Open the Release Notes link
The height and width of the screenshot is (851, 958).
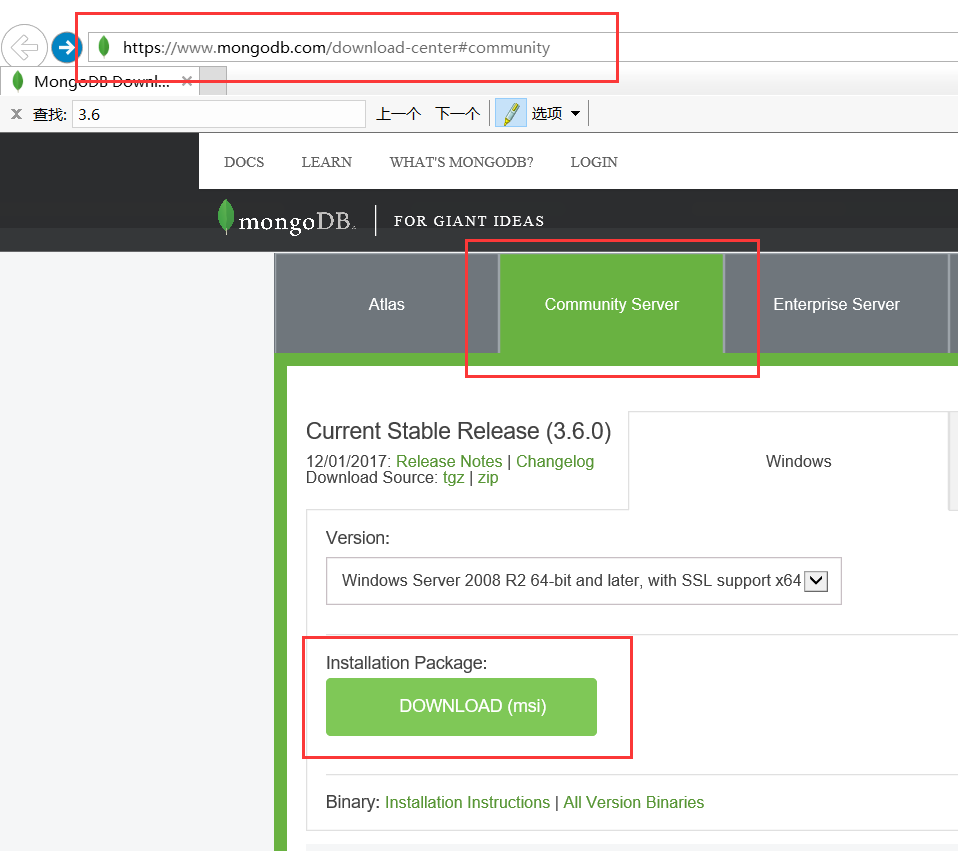(x=449, y=461)
